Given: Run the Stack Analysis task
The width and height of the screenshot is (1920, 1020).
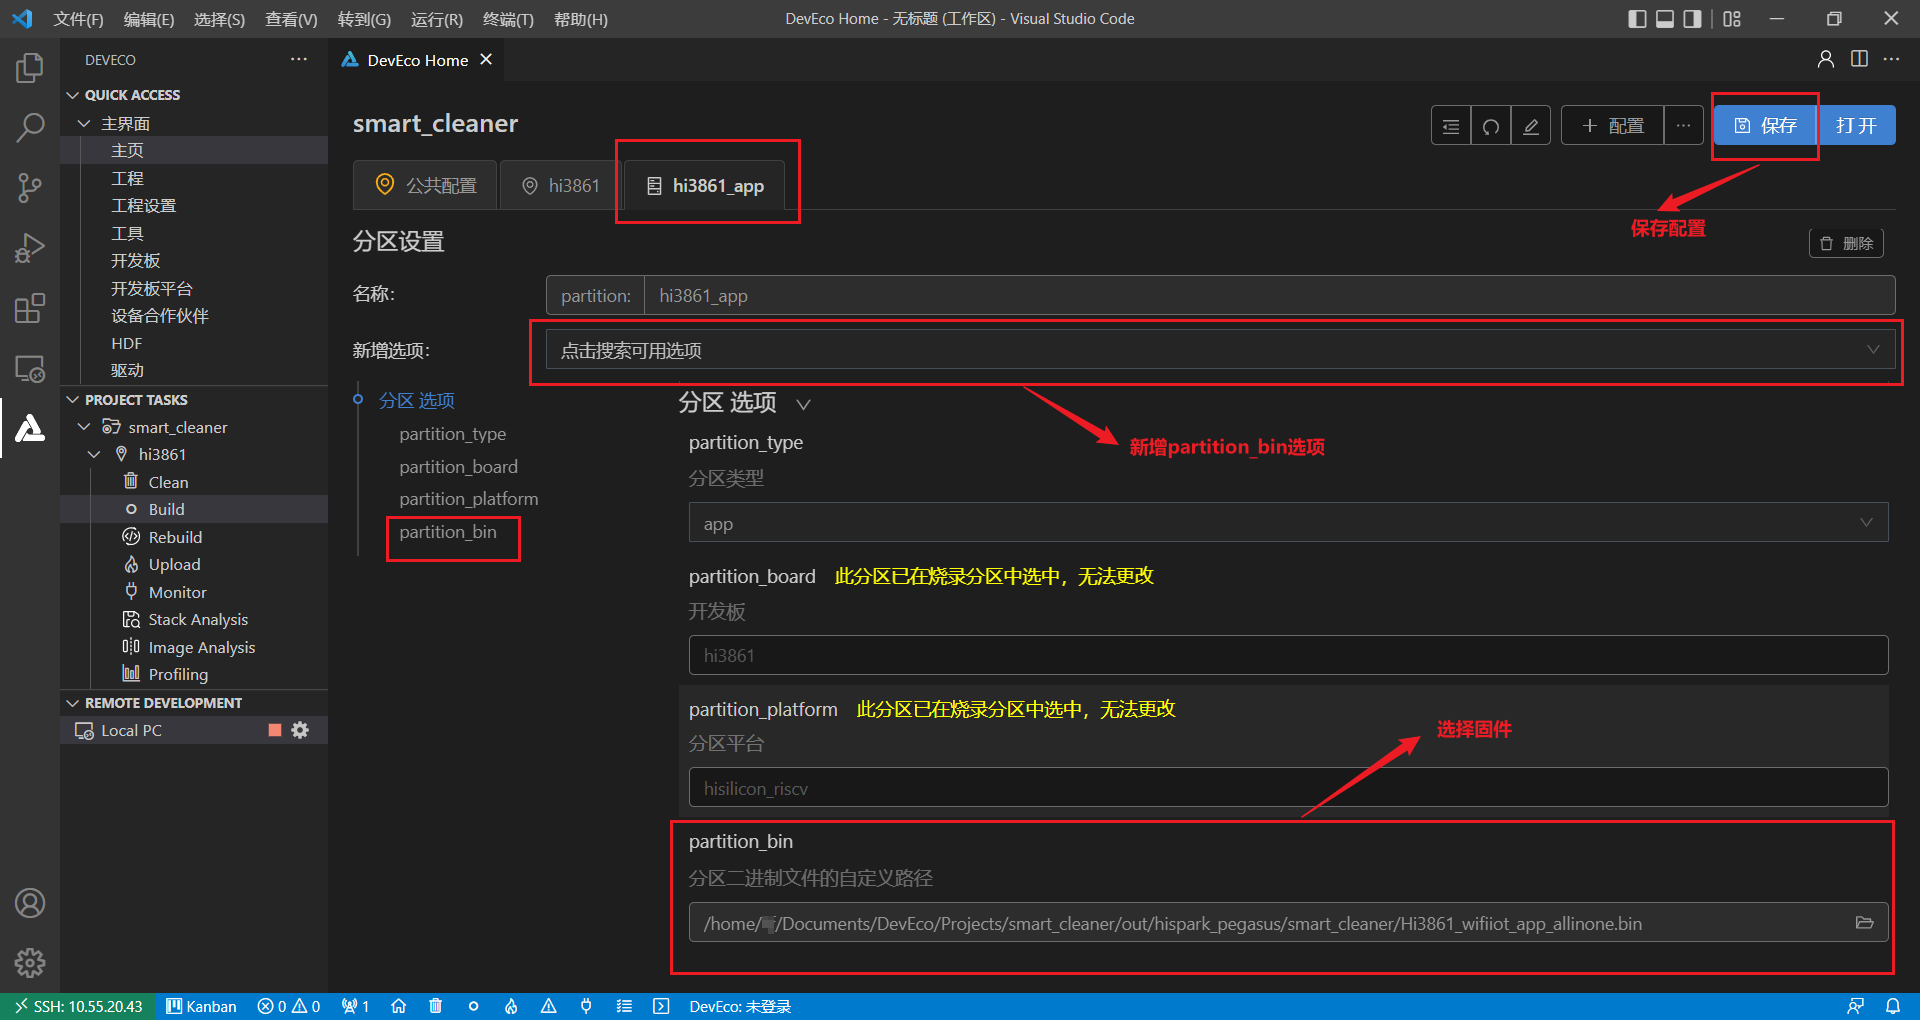Looking at the screenshot, I should pyautogui.click(x=198, y=619).
